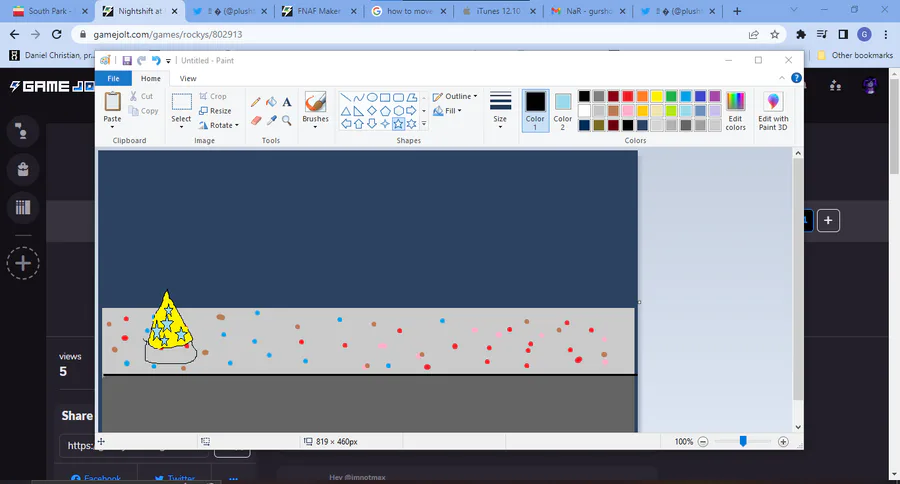The width and height of the screenshot is (900, 484).
Task: Switch to the Home ribbon tab
Action: click(151, 79)
